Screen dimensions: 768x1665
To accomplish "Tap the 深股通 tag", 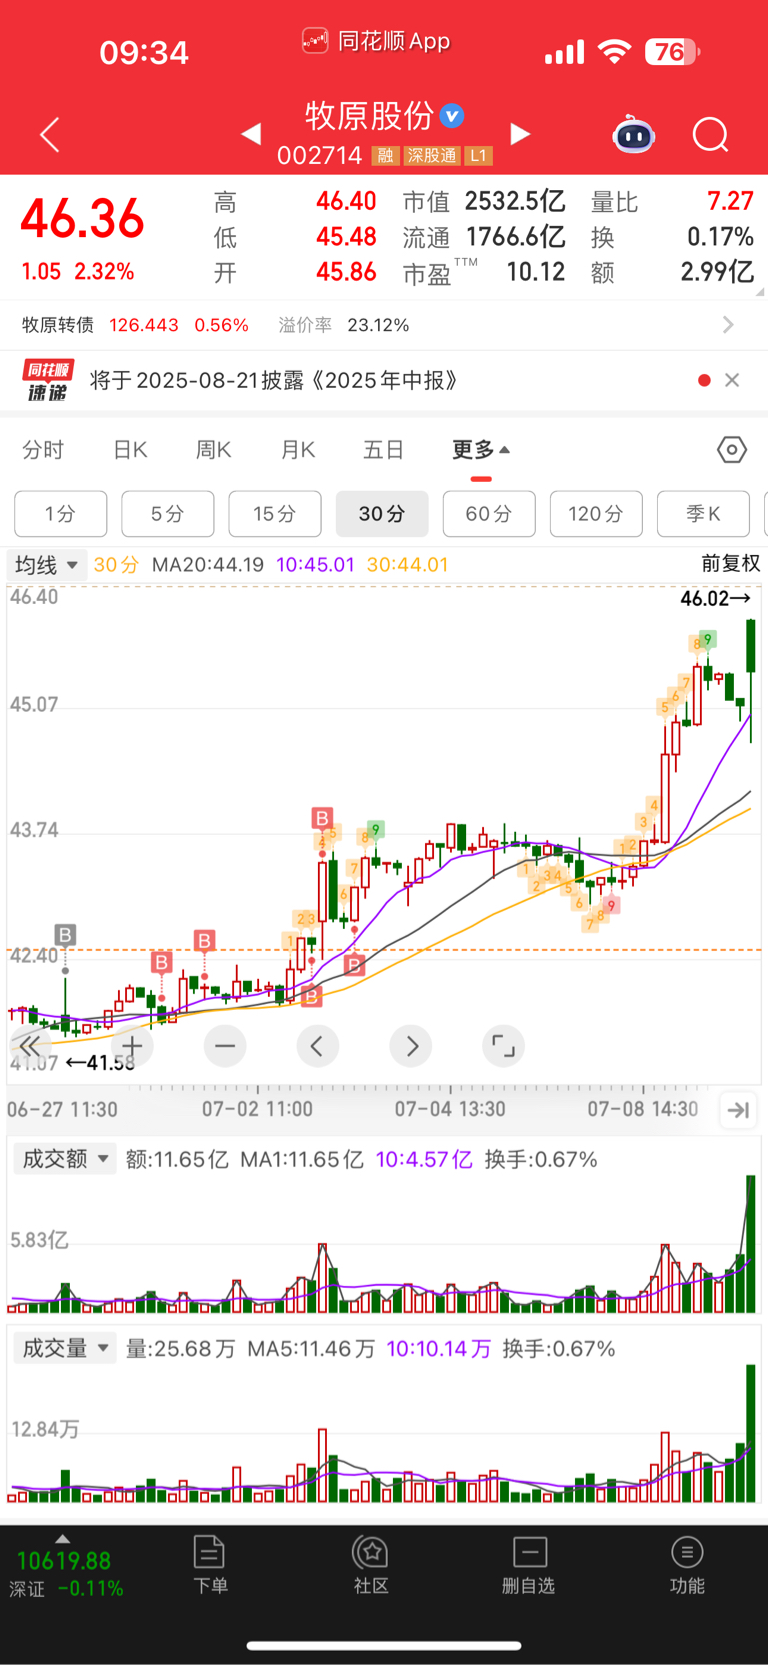I will pos(432,156).
